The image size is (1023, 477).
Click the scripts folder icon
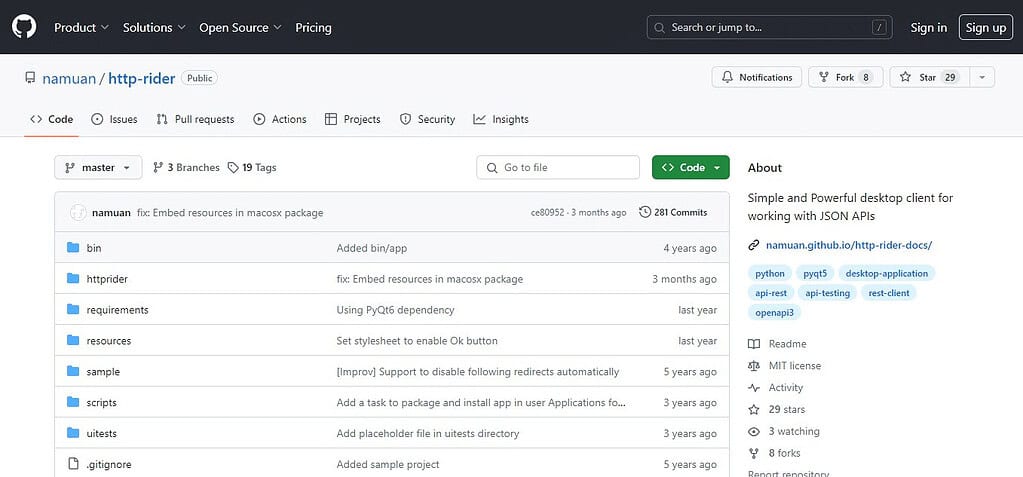click(x=73, y=402)
